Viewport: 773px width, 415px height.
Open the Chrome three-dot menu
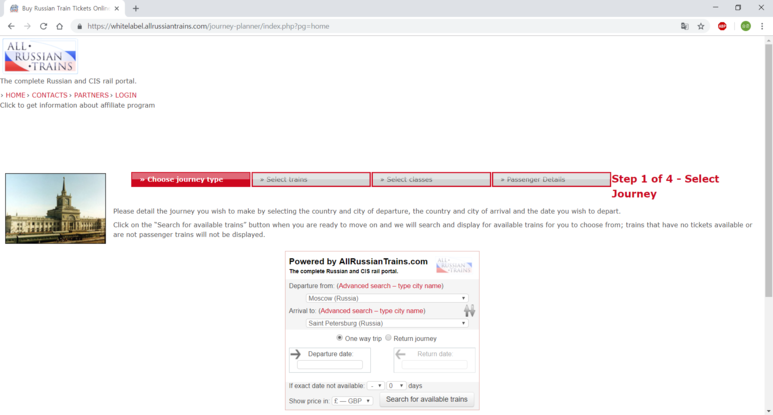762,26
